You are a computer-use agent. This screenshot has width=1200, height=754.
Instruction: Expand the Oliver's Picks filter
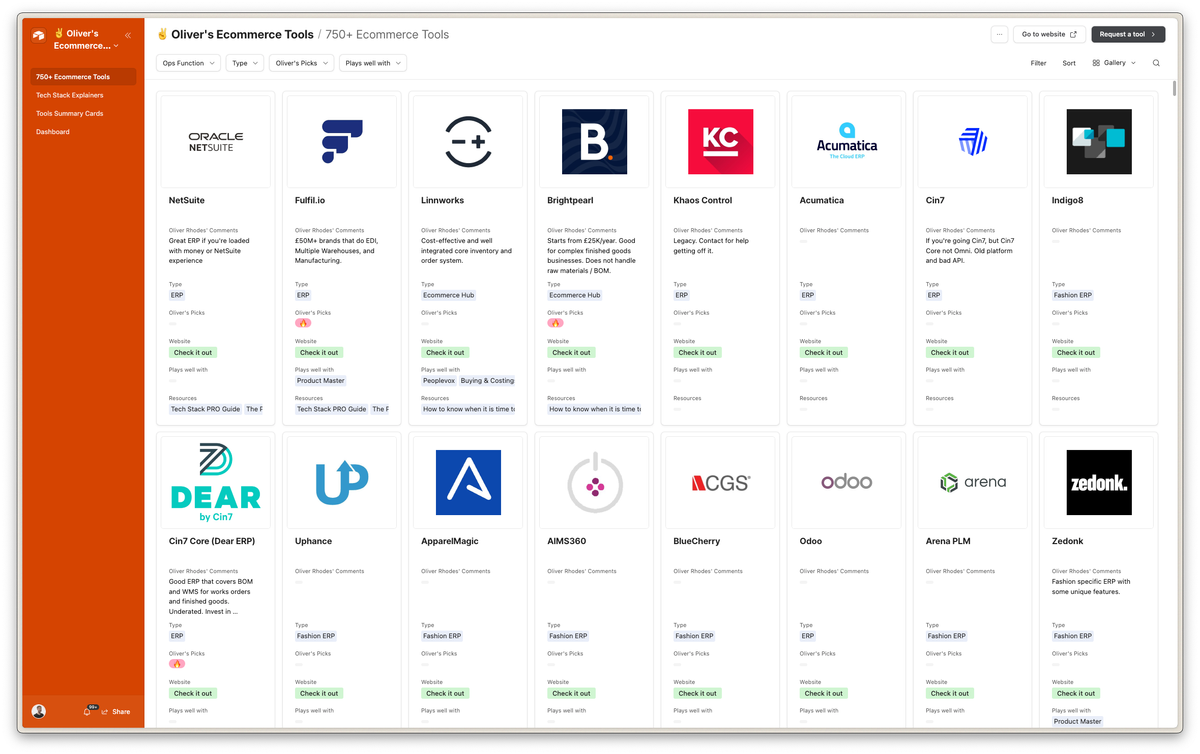(x=301, y=63)
